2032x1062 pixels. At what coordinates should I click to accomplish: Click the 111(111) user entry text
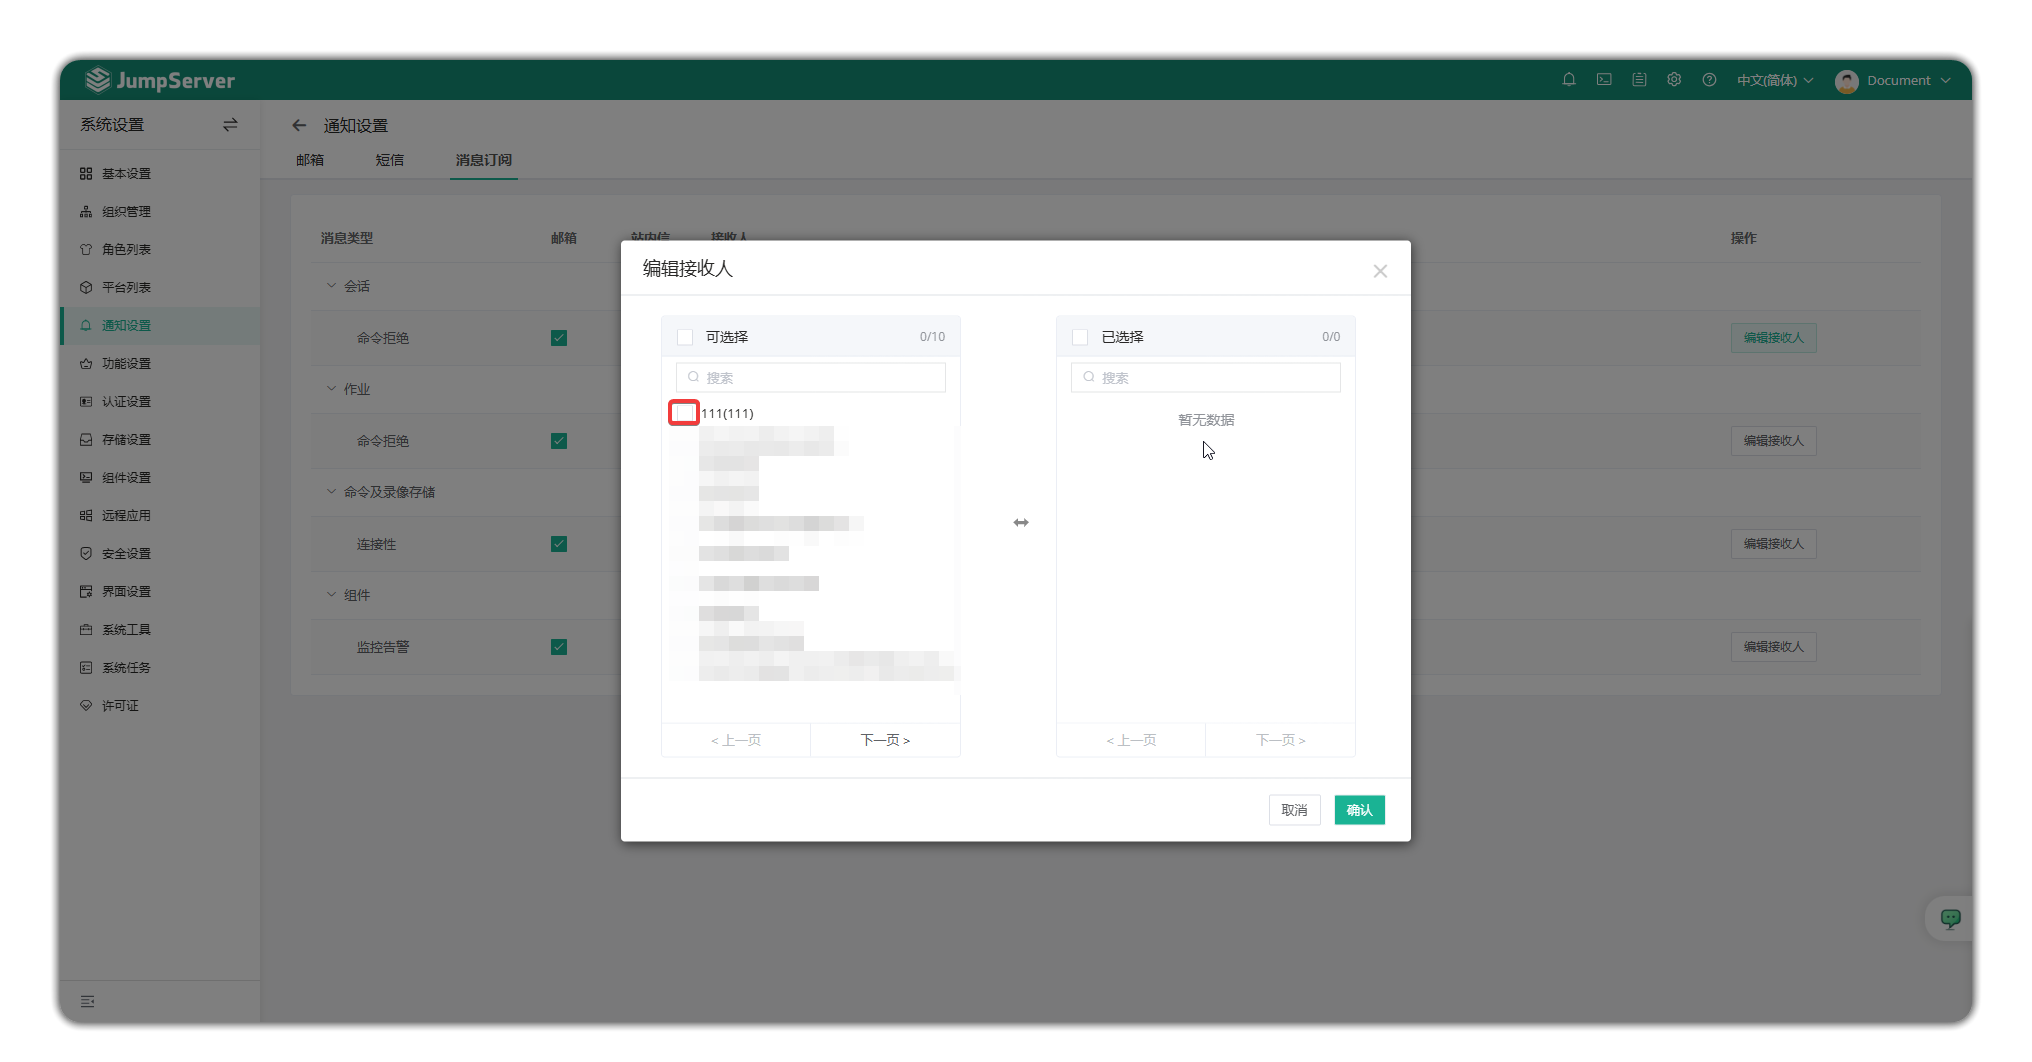click(x=727, y=413)
